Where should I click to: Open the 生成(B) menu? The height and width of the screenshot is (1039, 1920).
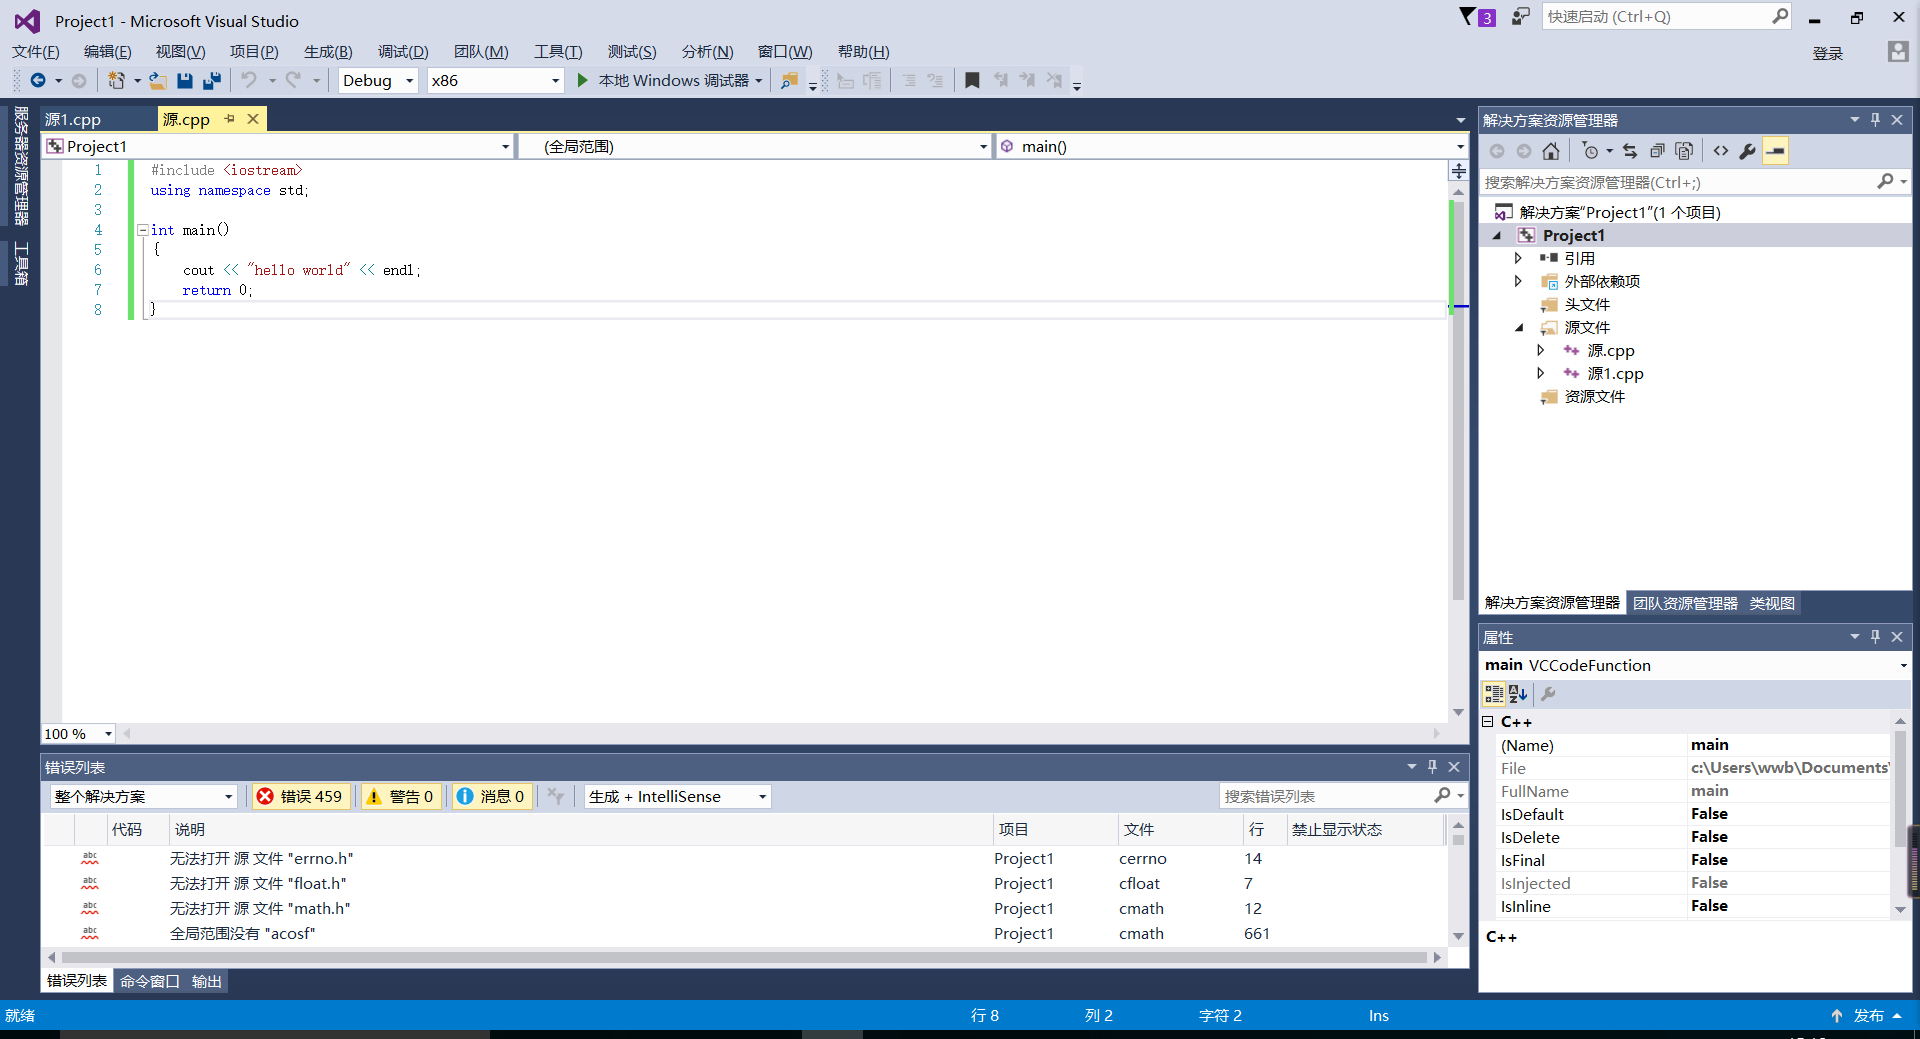pos(328,52)
